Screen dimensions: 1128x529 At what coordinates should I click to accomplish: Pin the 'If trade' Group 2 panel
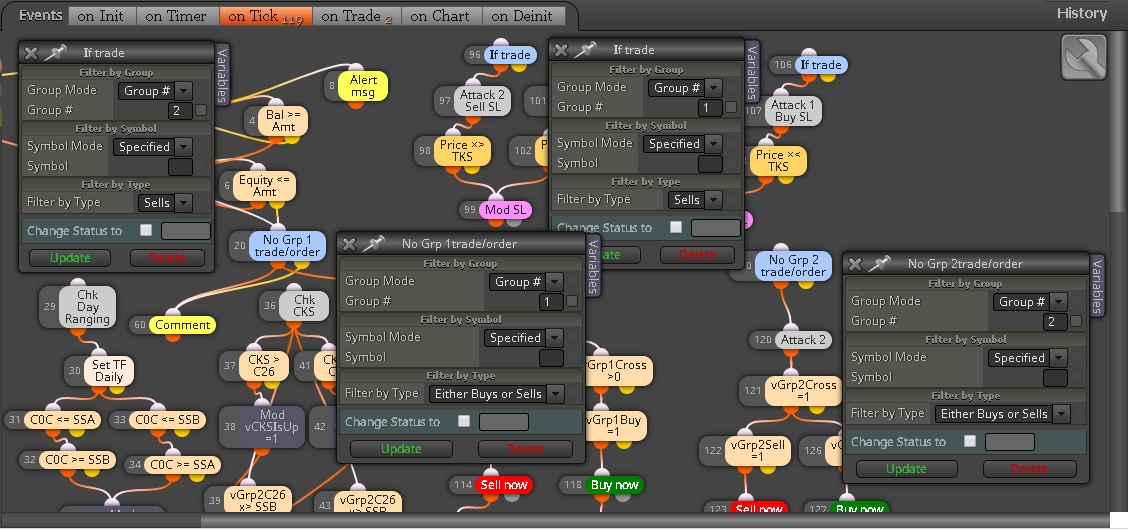[x=55, y=53]
